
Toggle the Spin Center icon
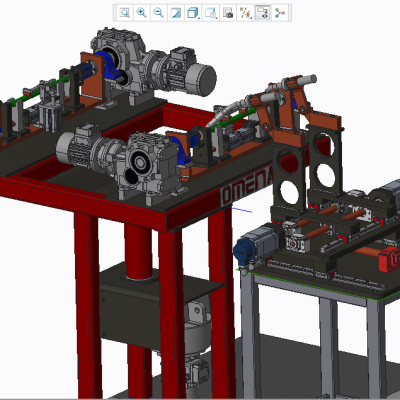coord(280,13)
